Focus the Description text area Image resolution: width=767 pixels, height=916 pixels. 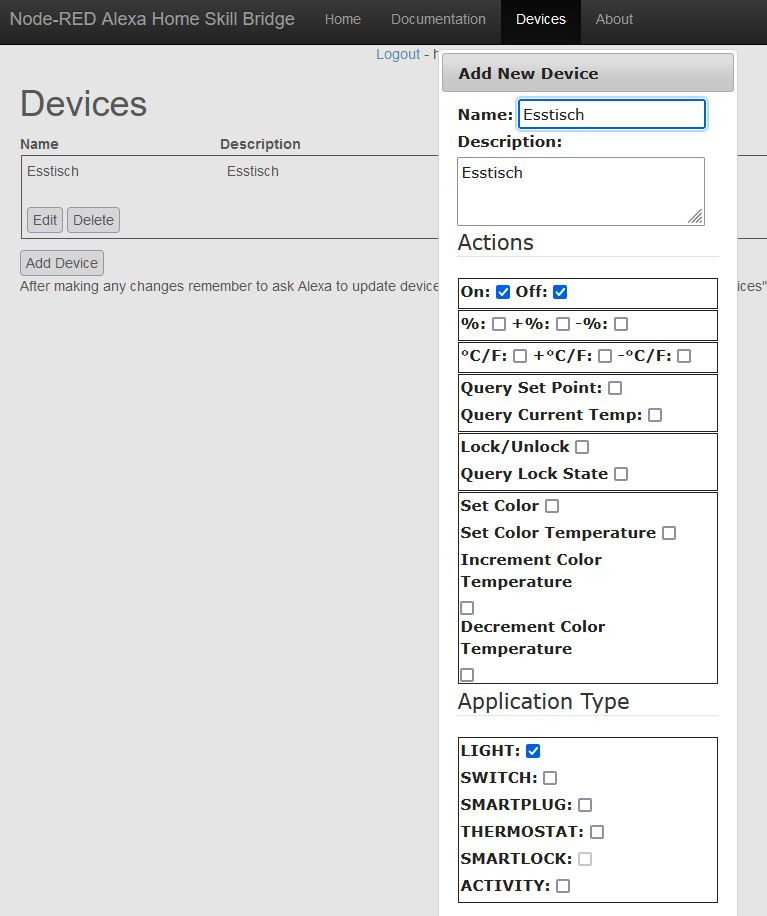(x=580, y=190)
